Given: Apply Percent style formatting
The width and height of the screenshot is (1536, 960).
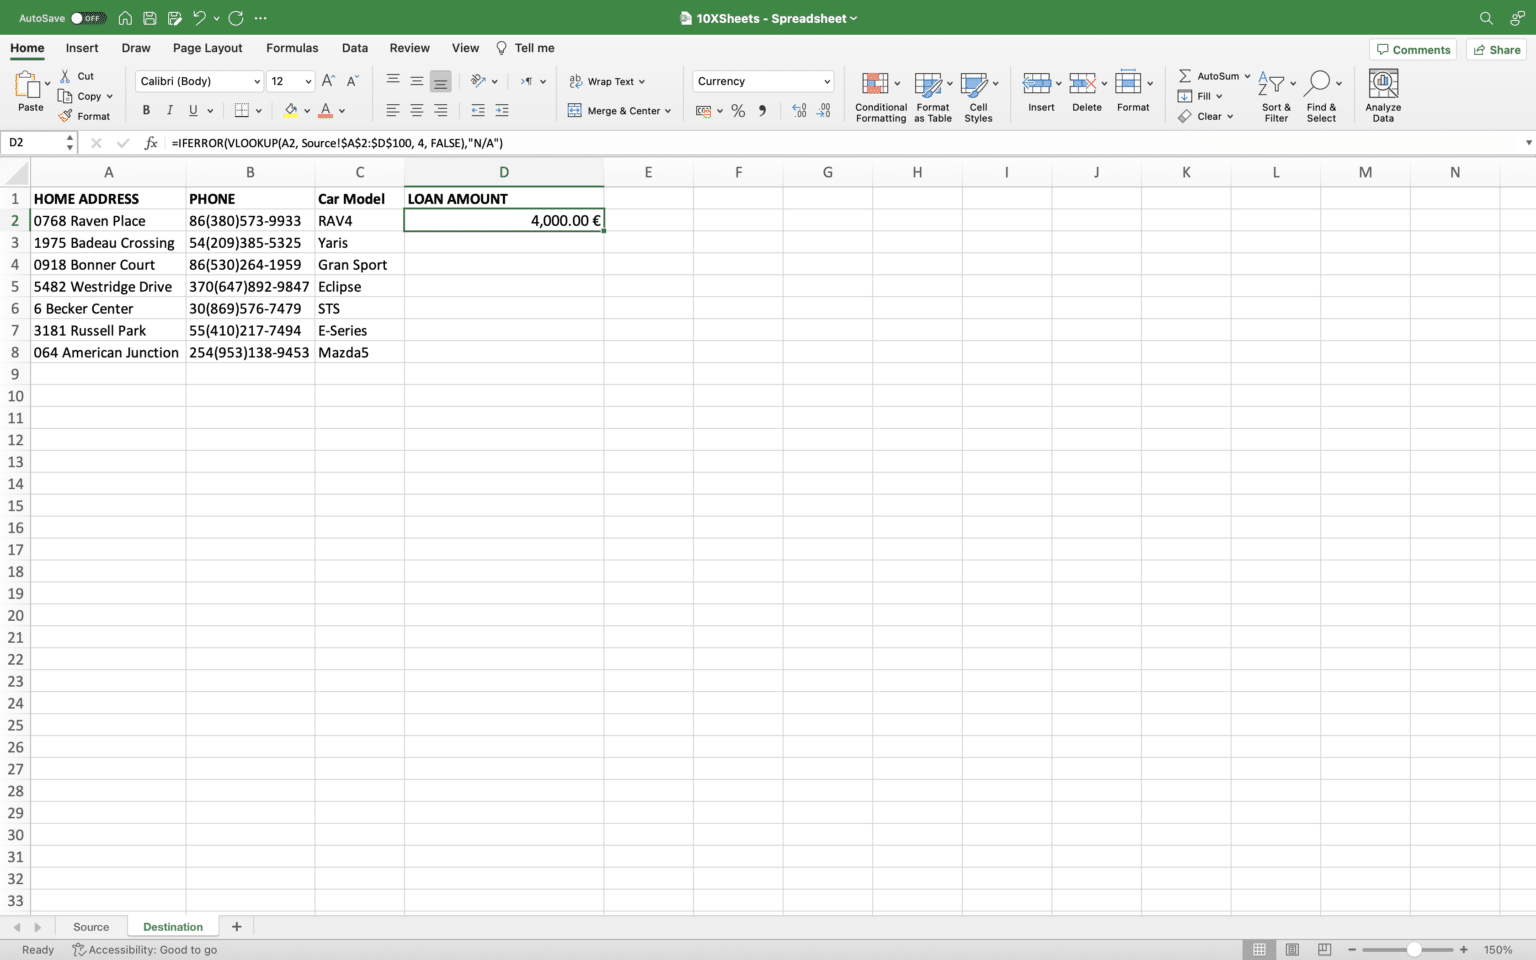Looking at the screenshot, I should coord(738,111).
